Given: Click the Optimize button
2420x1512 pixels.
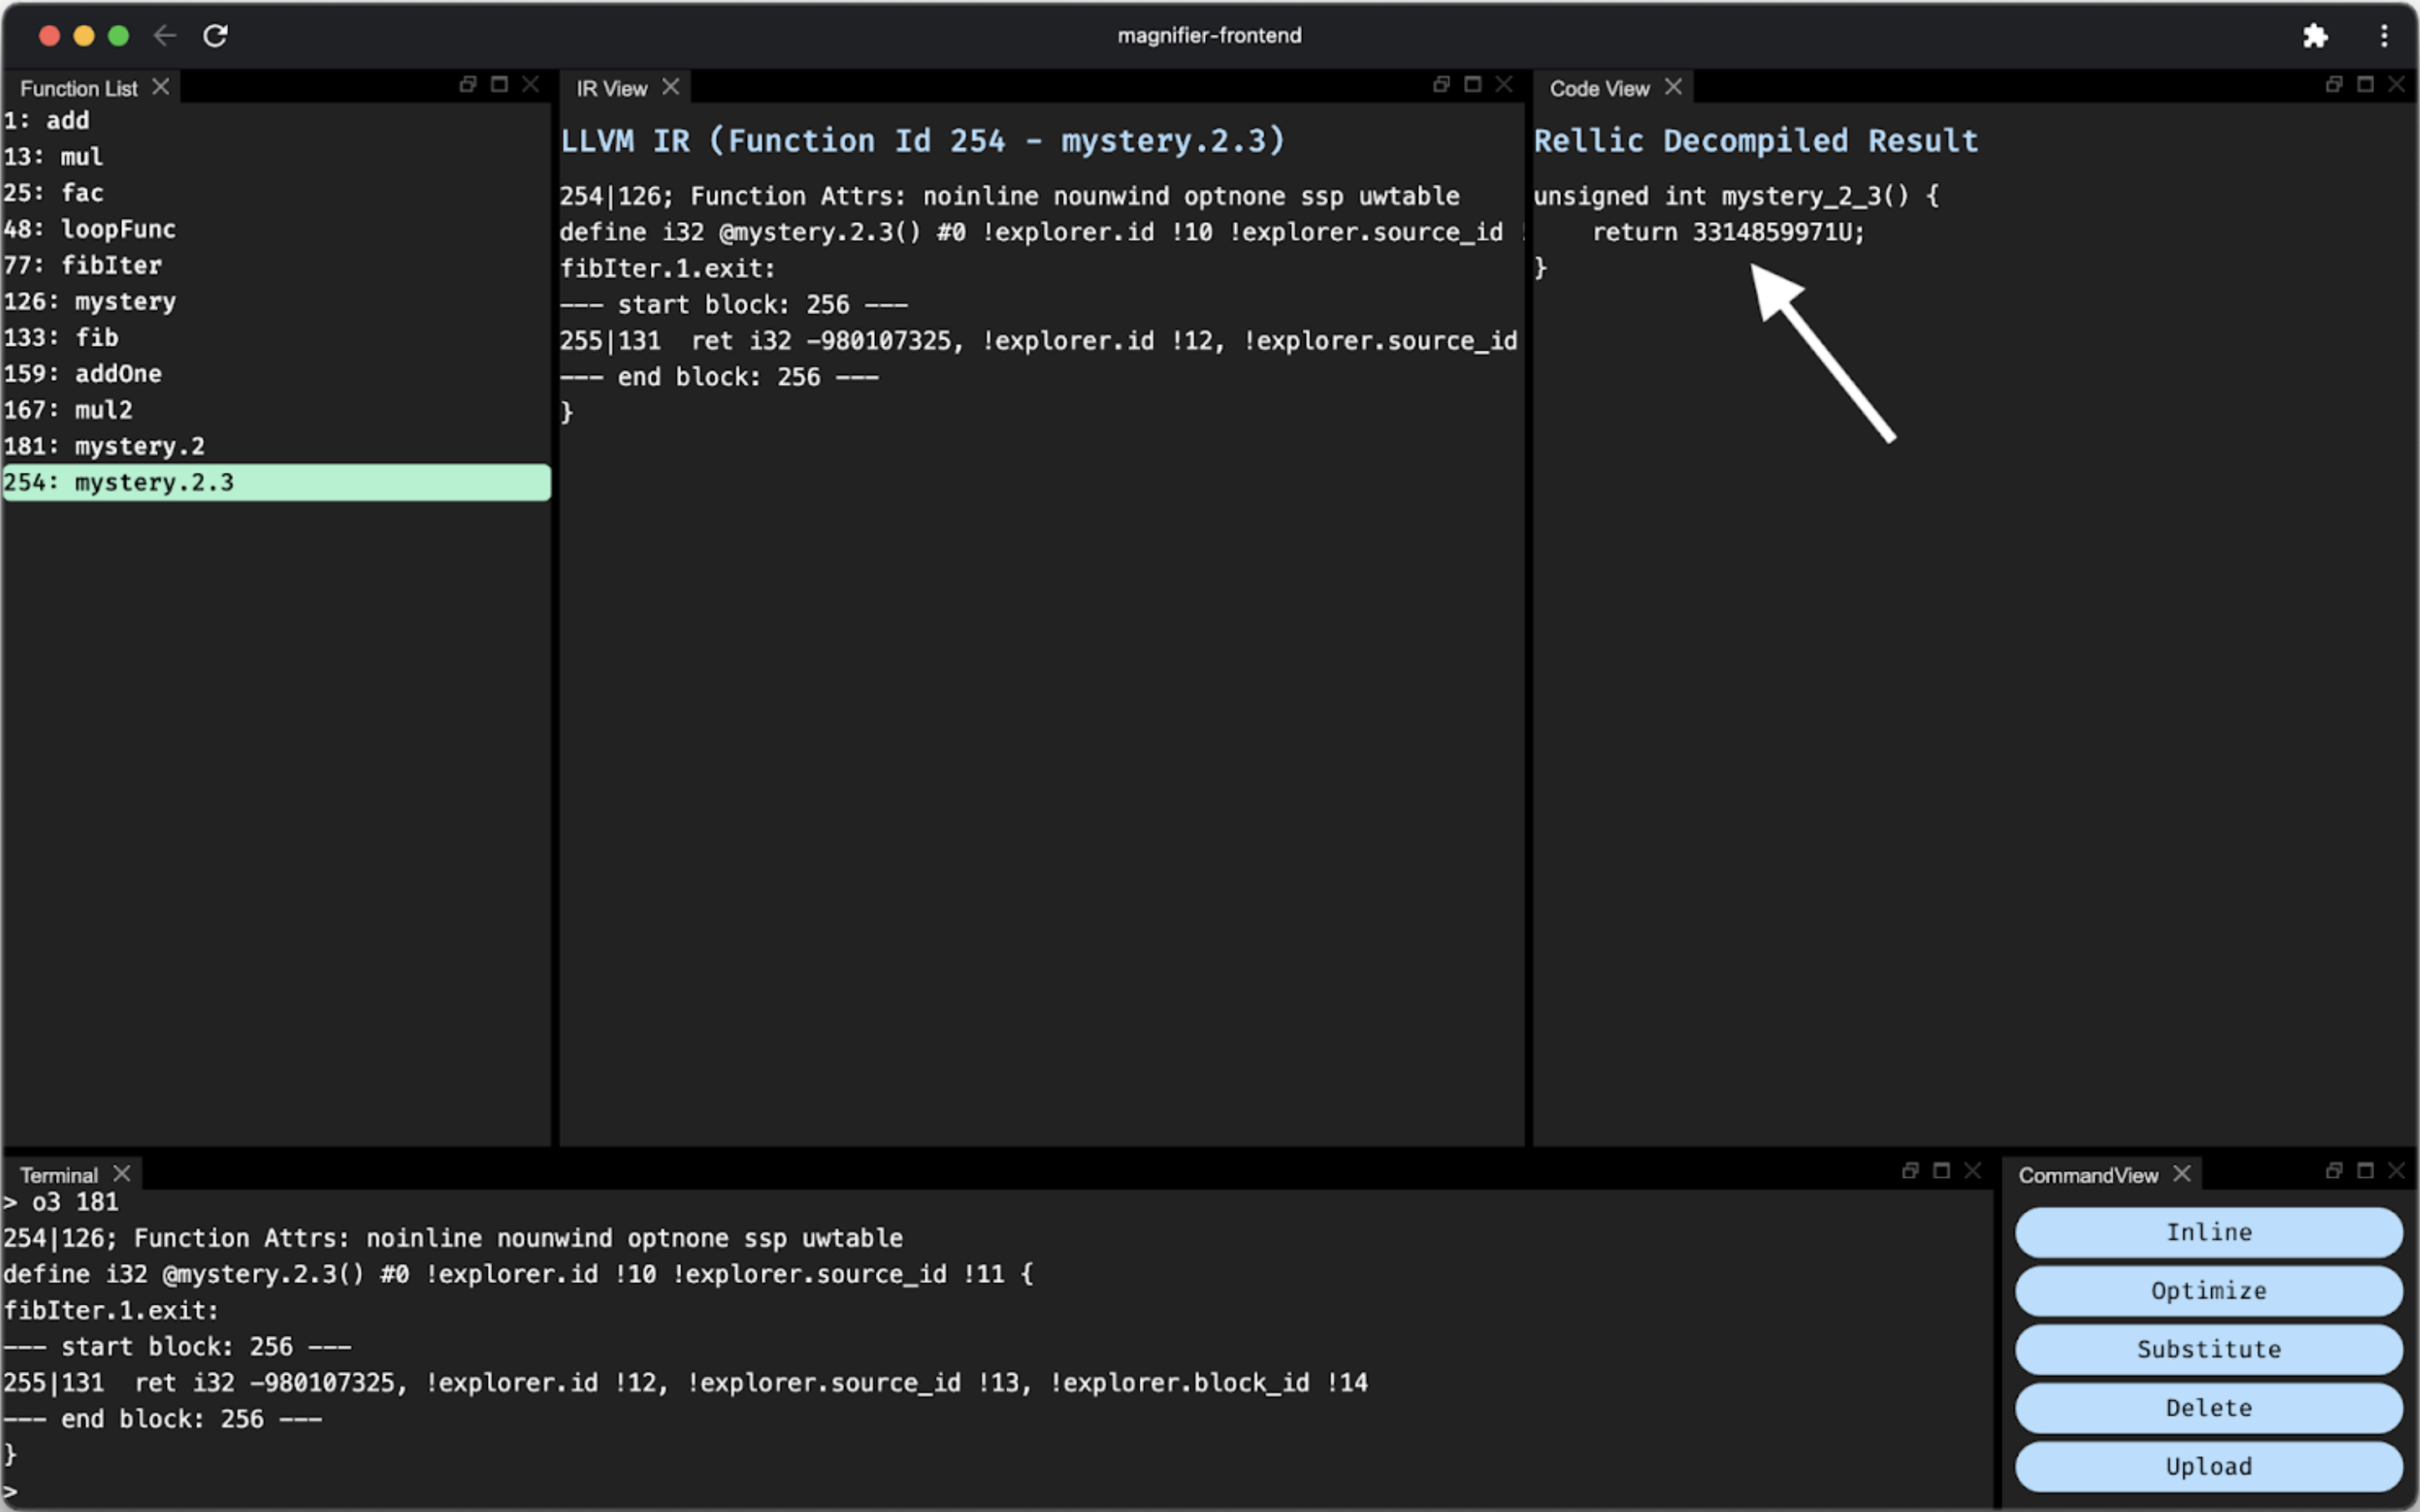Looking at the screenshot, I should [2208, 1291].
